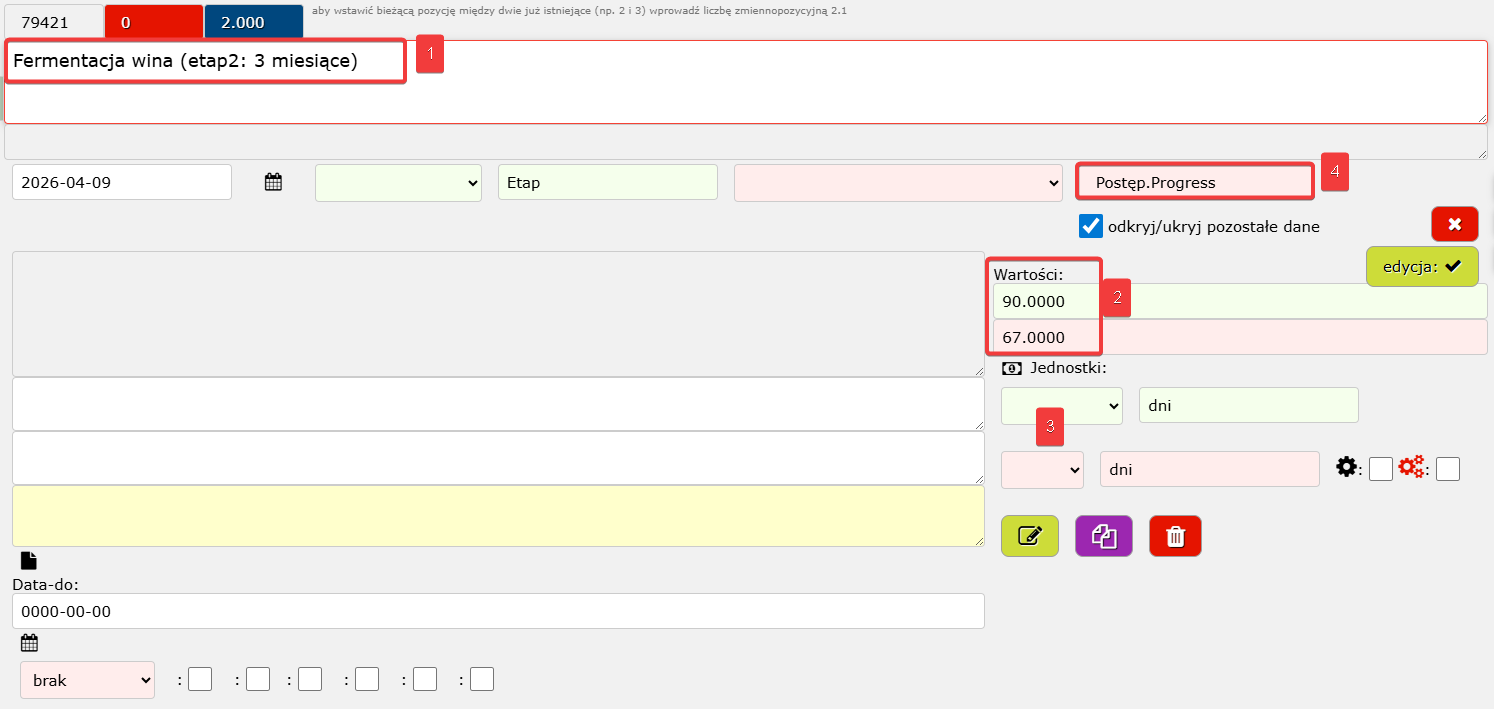This screenshot has width=1494, height=709.
Task: Click the money icon beside Jednostki label
Action: point(1011,368)
